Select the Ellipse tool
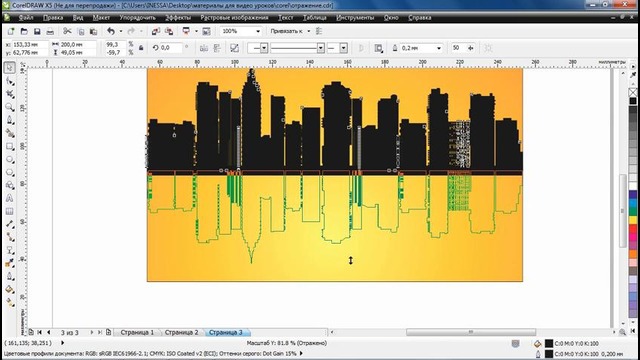 [x=10, y=160]
